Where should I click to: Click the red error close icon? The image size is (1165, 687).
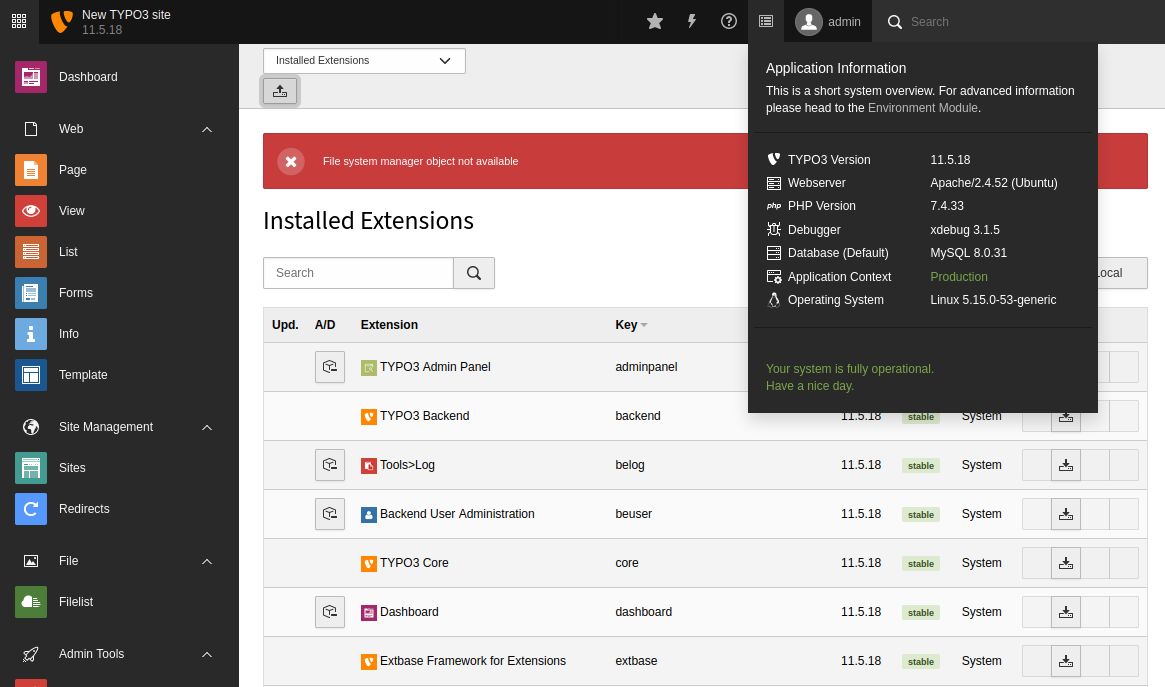pos(291,161)
